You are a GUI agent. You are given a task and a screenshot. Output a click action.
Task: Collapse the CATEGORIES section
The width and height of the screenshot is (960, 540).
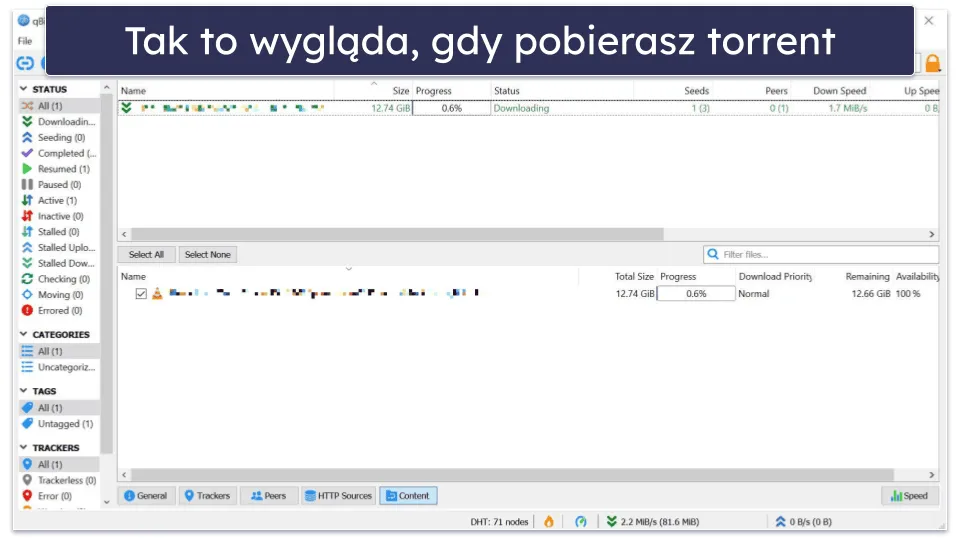coord(23,334)
